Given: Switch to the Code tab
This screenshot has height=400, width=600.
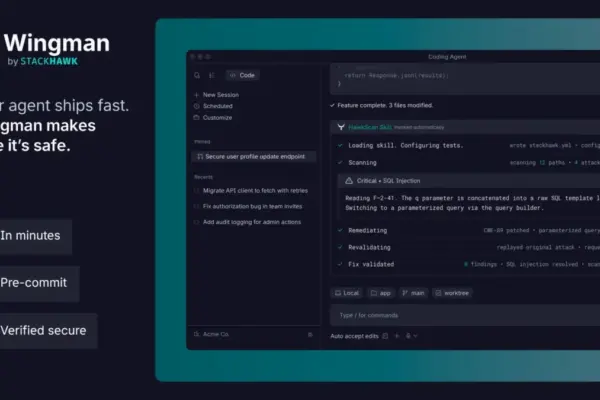Looking at the screenshot, I should 242,75.
